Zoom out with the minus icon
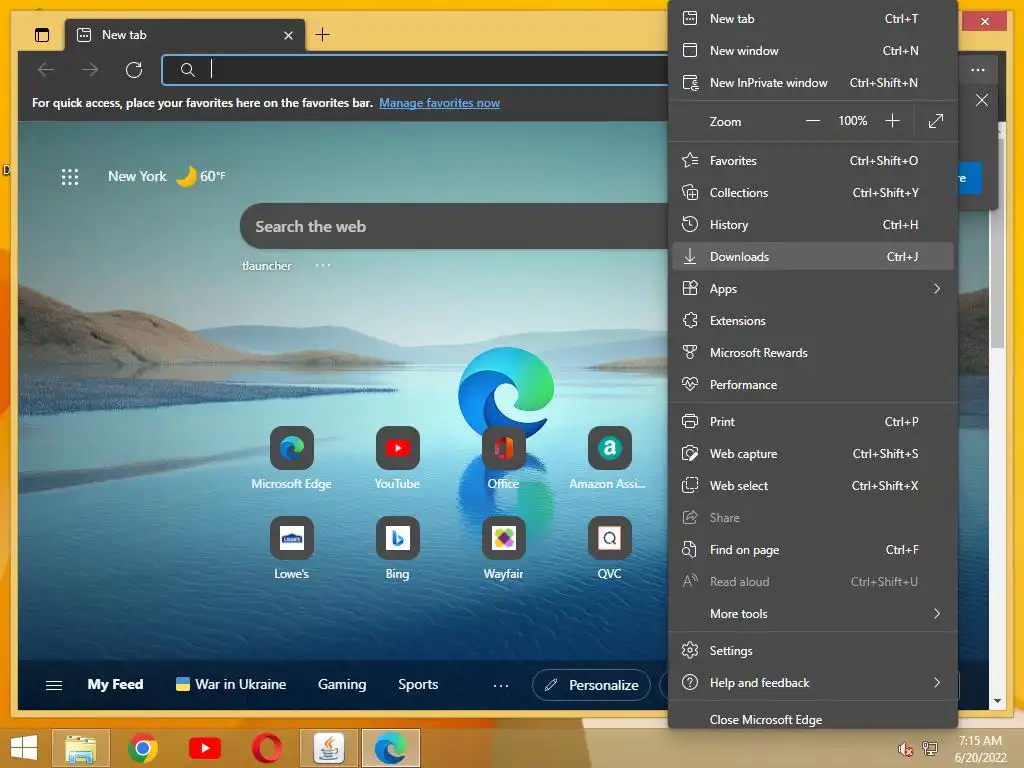 [x=812, y=121]
